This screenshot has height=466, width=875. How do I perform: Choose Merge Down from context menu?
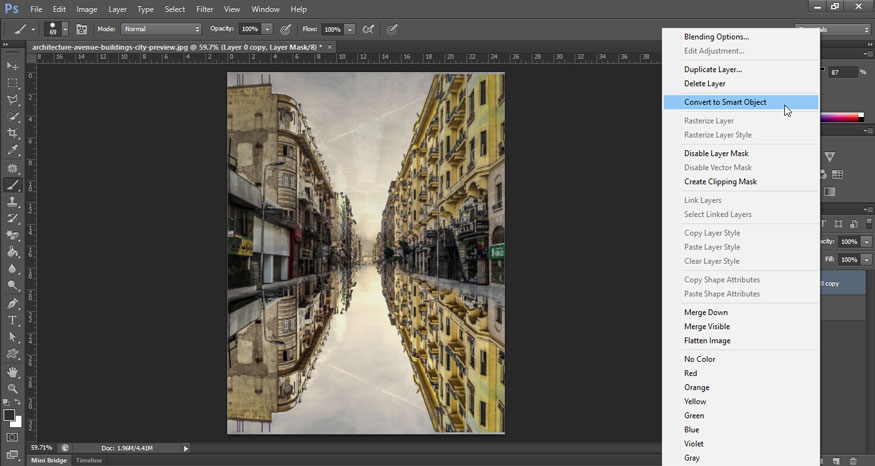pos(741,313)
